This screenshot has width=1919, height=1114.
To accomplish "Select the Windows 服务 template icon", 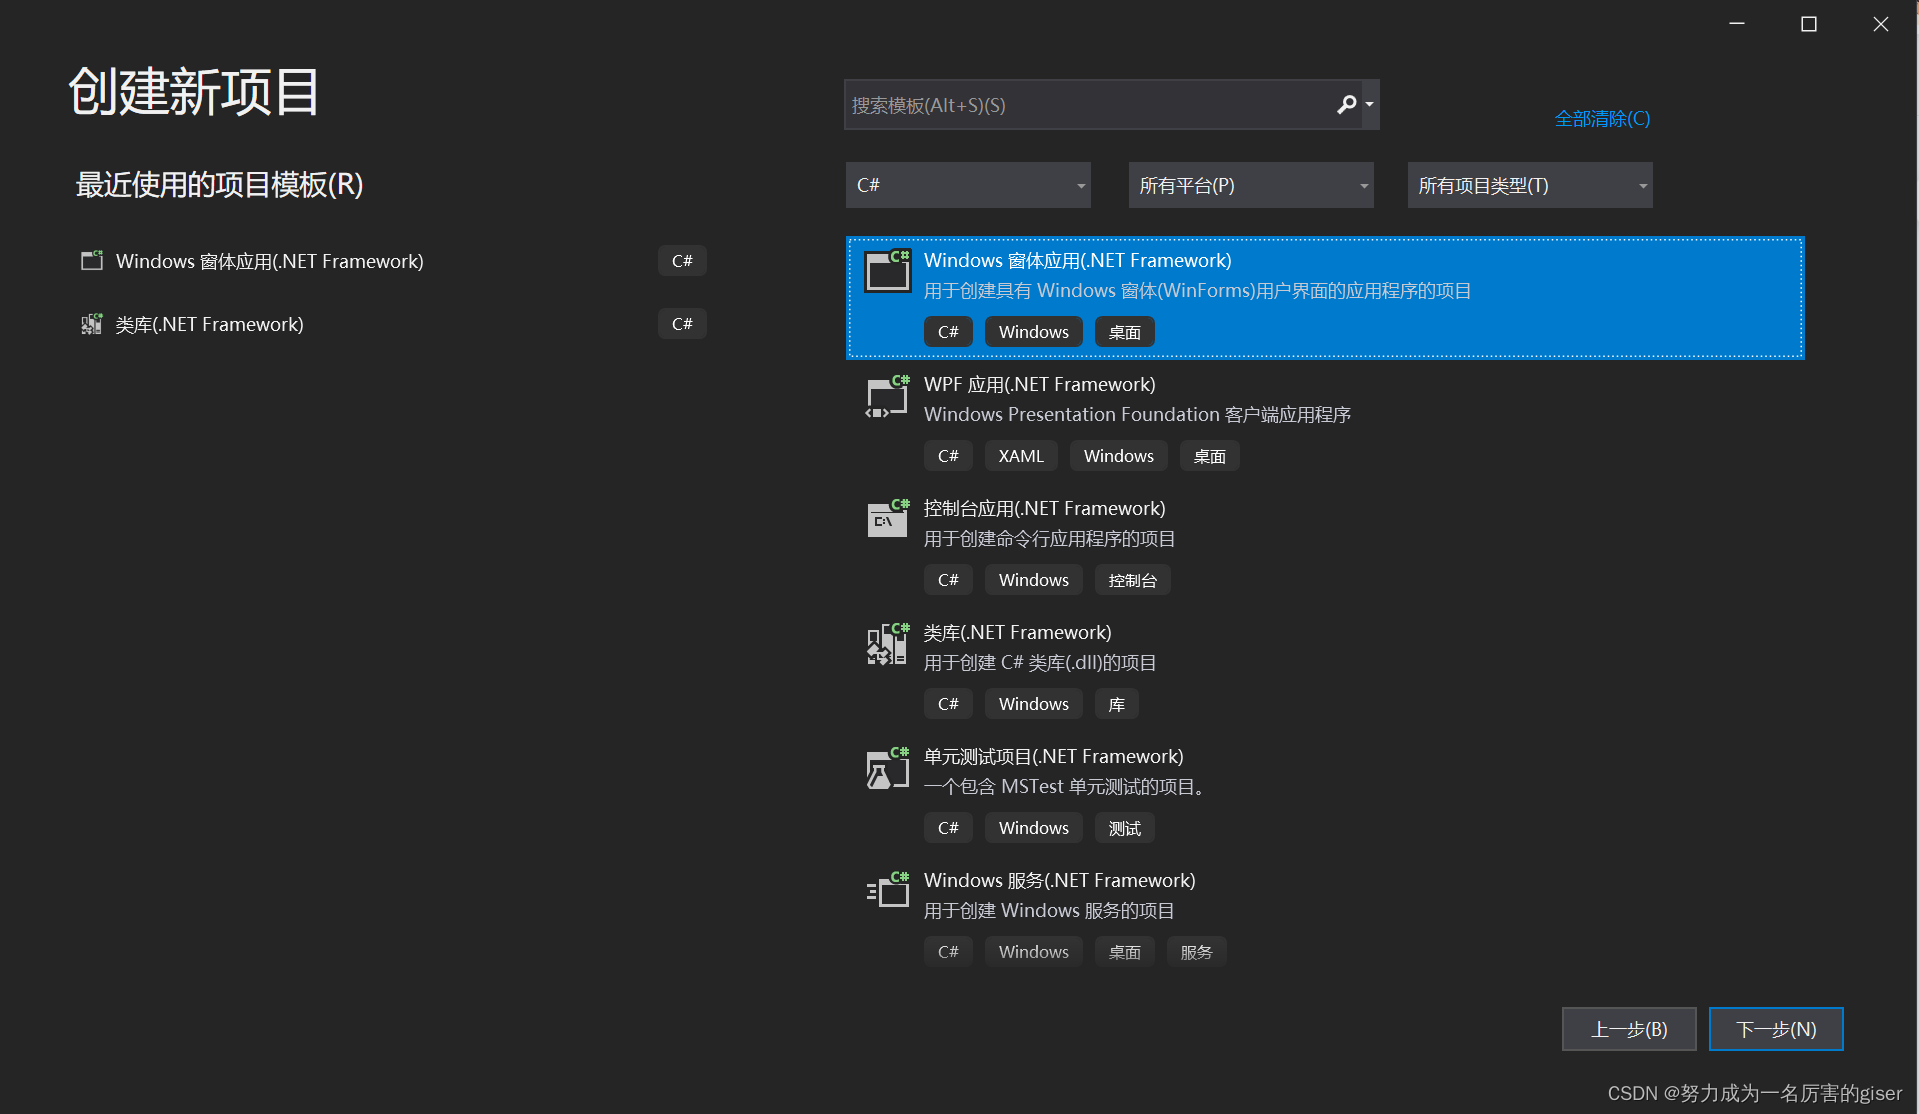I will point(888,891).
